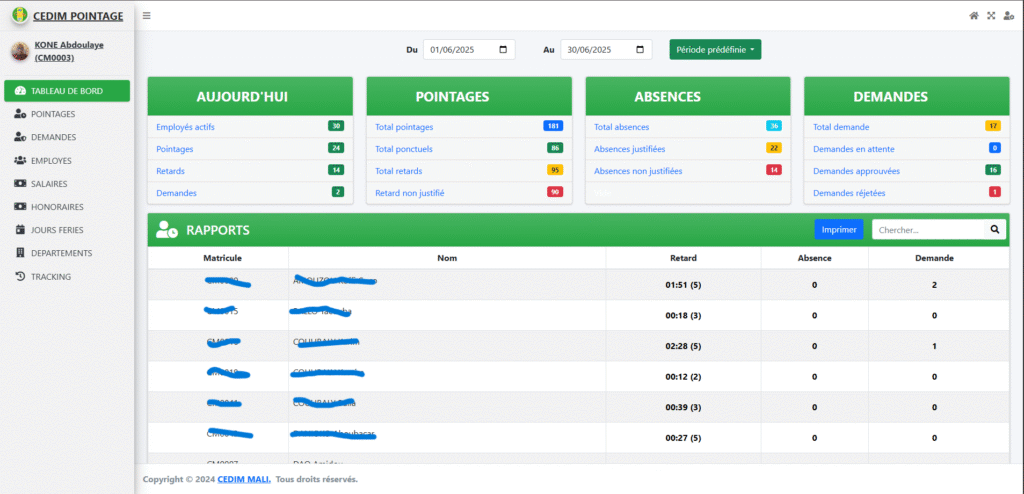Viewport: 1024px width, 494px height.
Task: Open calendar picker in Au date field
Action: [640, 49]
